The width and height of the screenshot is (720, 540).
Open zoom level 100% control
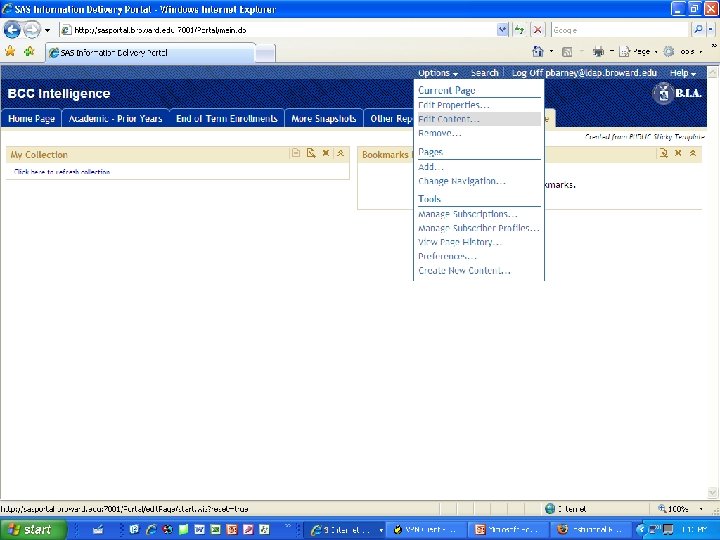[680, 508]
